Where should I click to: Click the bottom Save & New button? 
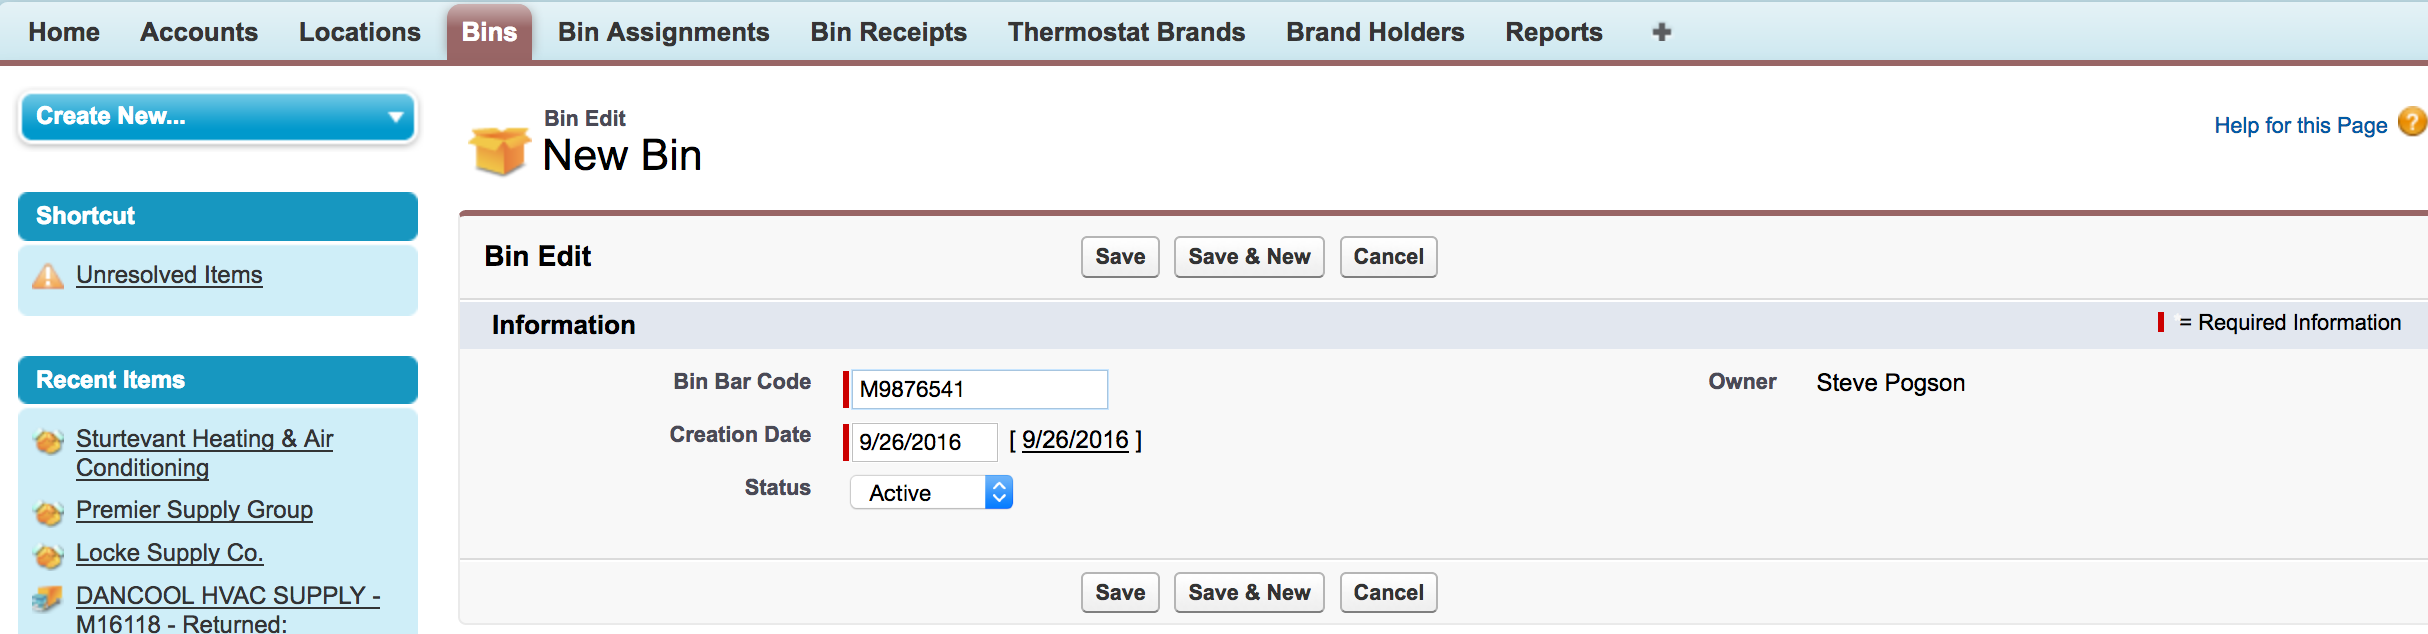click(1248, 593)
